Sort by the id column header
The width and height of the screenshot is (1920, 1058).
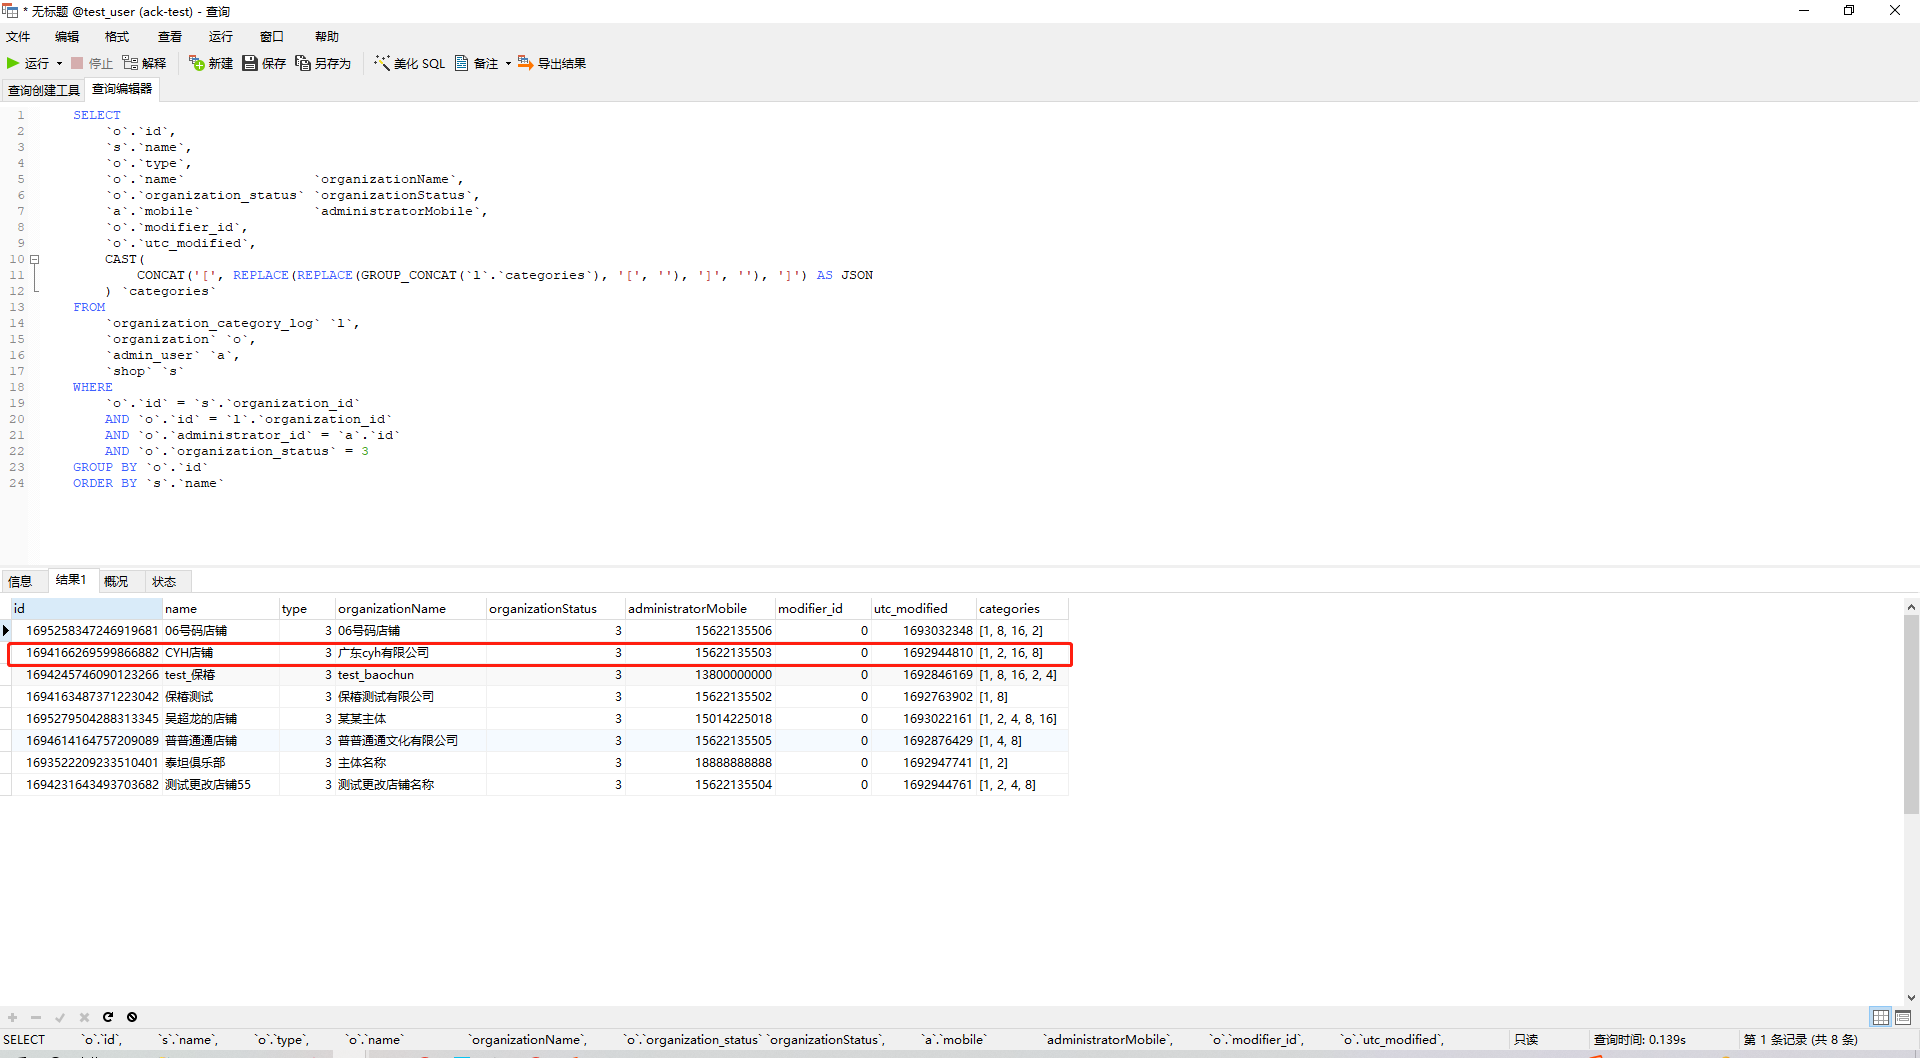pyautogui.click(x=86, y=608)
